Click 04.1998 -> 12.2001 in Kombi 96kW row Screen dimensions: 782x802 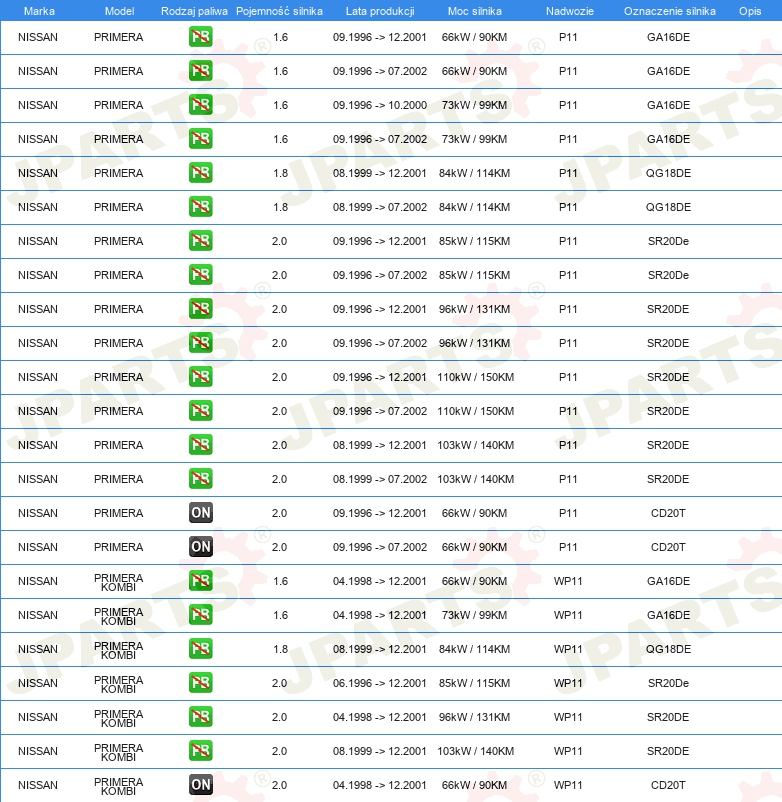(379, 717)
